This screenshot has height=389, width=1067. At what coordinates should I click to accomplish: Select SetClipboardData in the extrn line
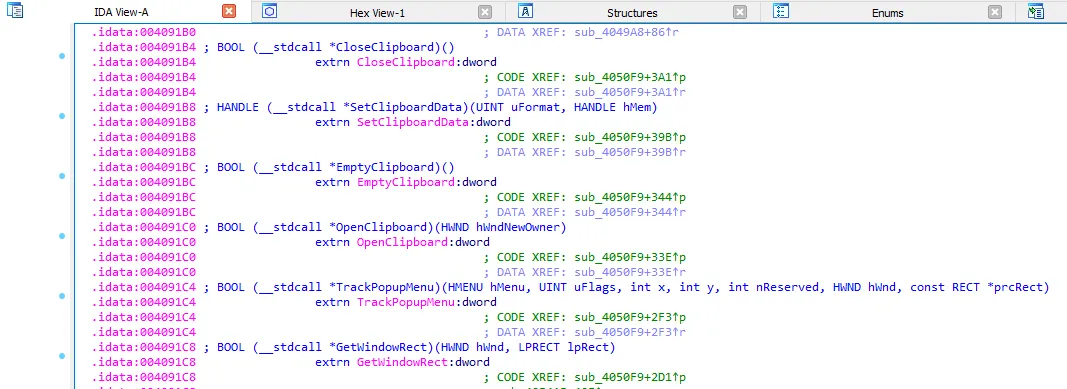pos(413,122)
